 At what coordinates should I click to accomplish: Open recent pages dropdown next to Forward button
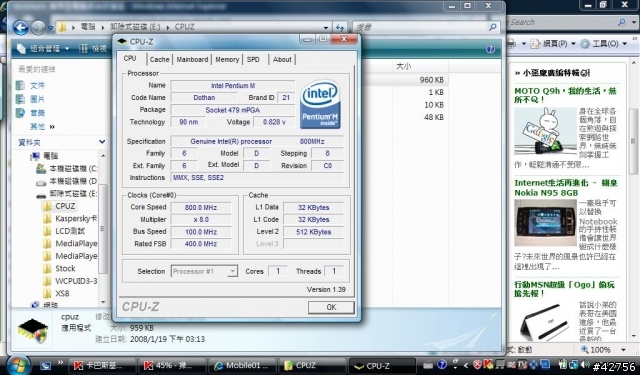pyautogui.click(x=51, y=28)
